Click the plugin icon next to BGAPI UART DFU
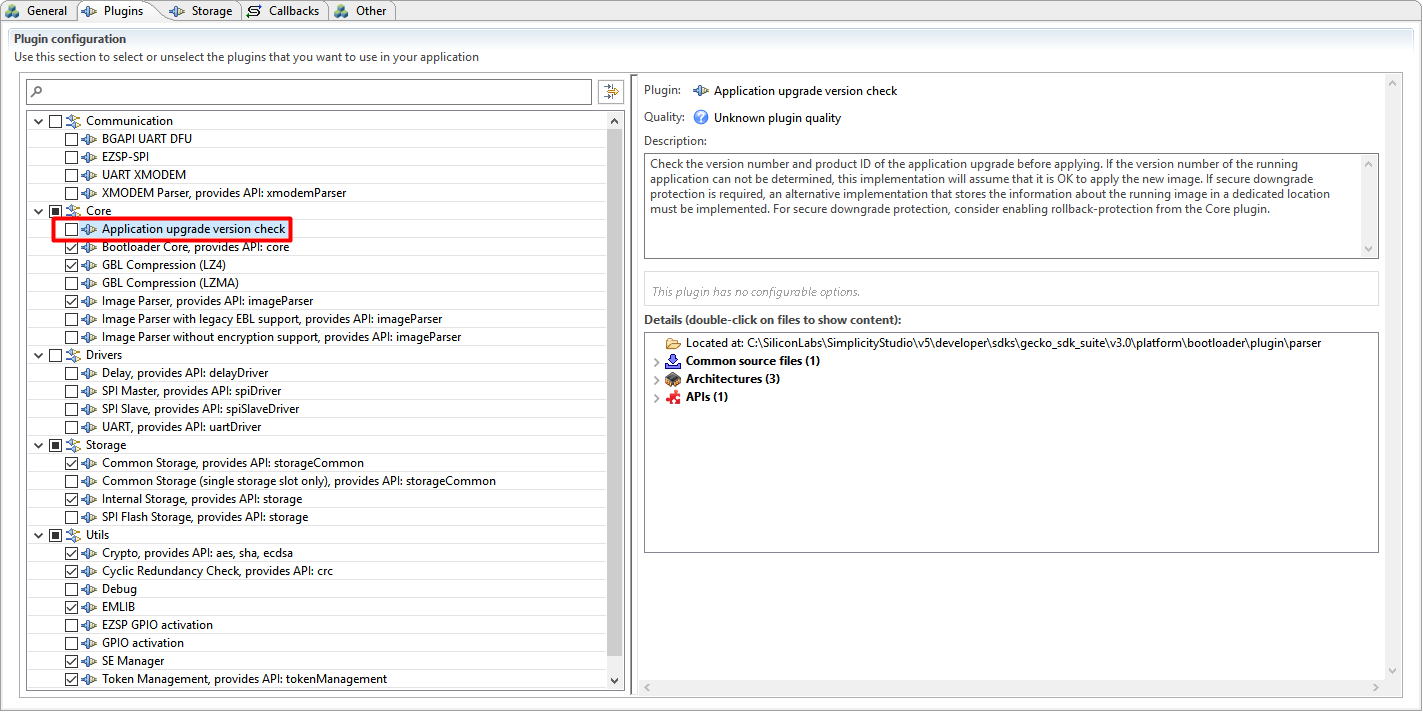The width and height of the screenshot is (1423, 712). click(90, 139)
